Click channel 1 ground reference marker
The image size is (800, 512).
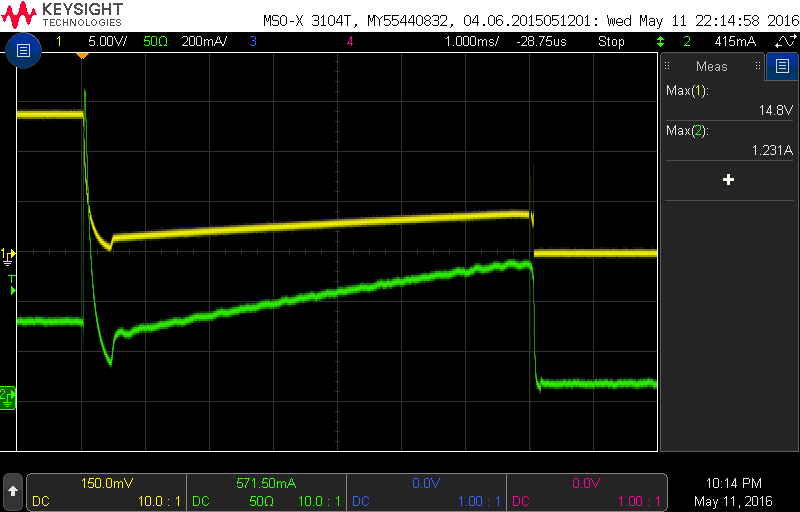pos(8,257)
